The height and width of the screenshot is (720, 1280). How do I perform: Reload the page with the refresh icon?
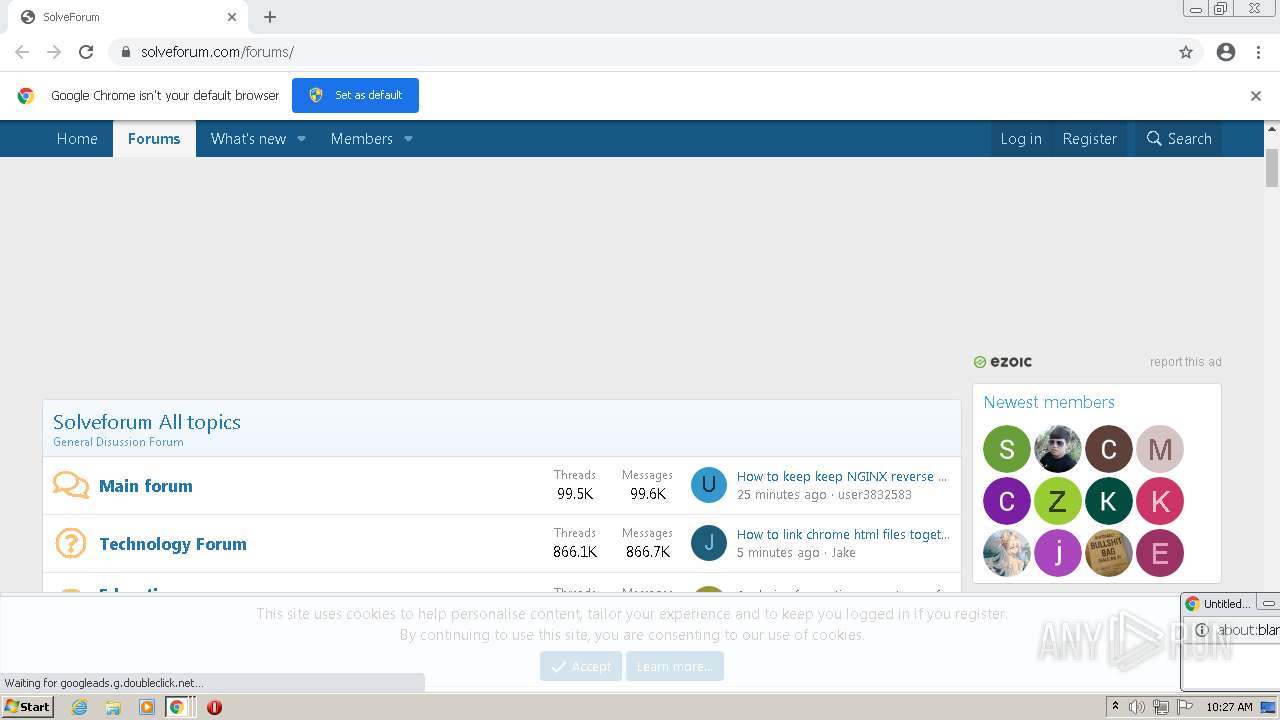click(86, 52)
